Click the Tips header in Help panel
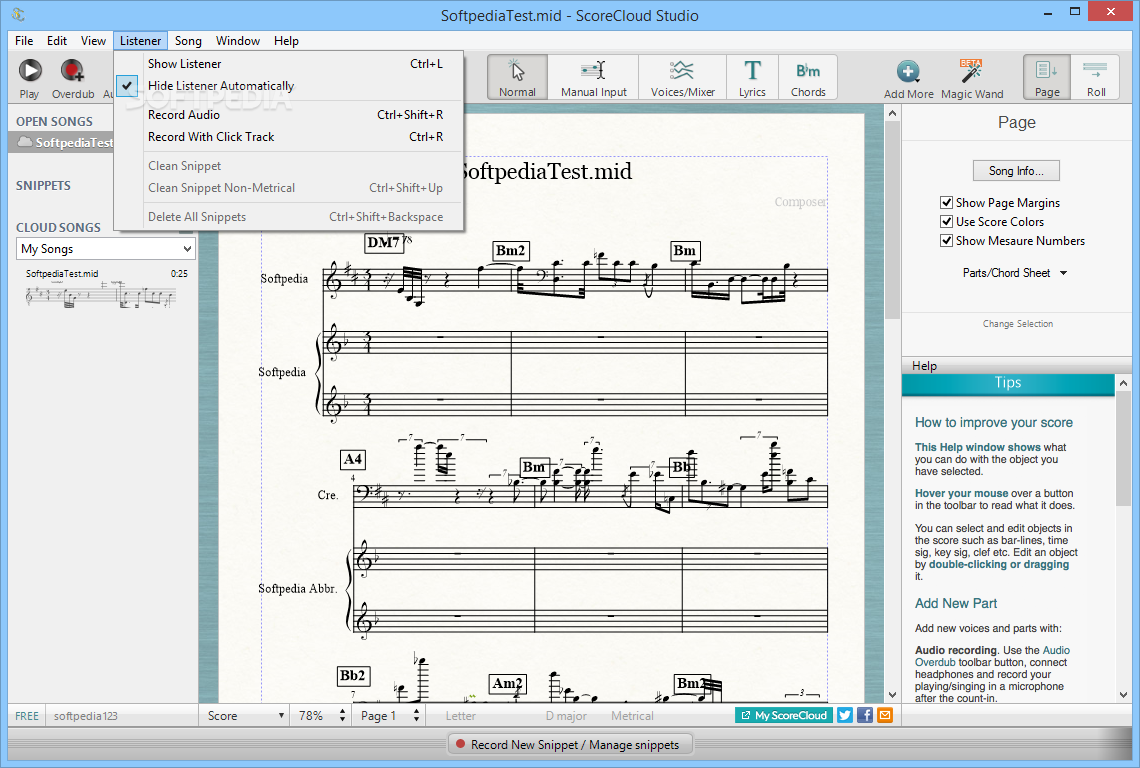 (x=1008, y=383)
